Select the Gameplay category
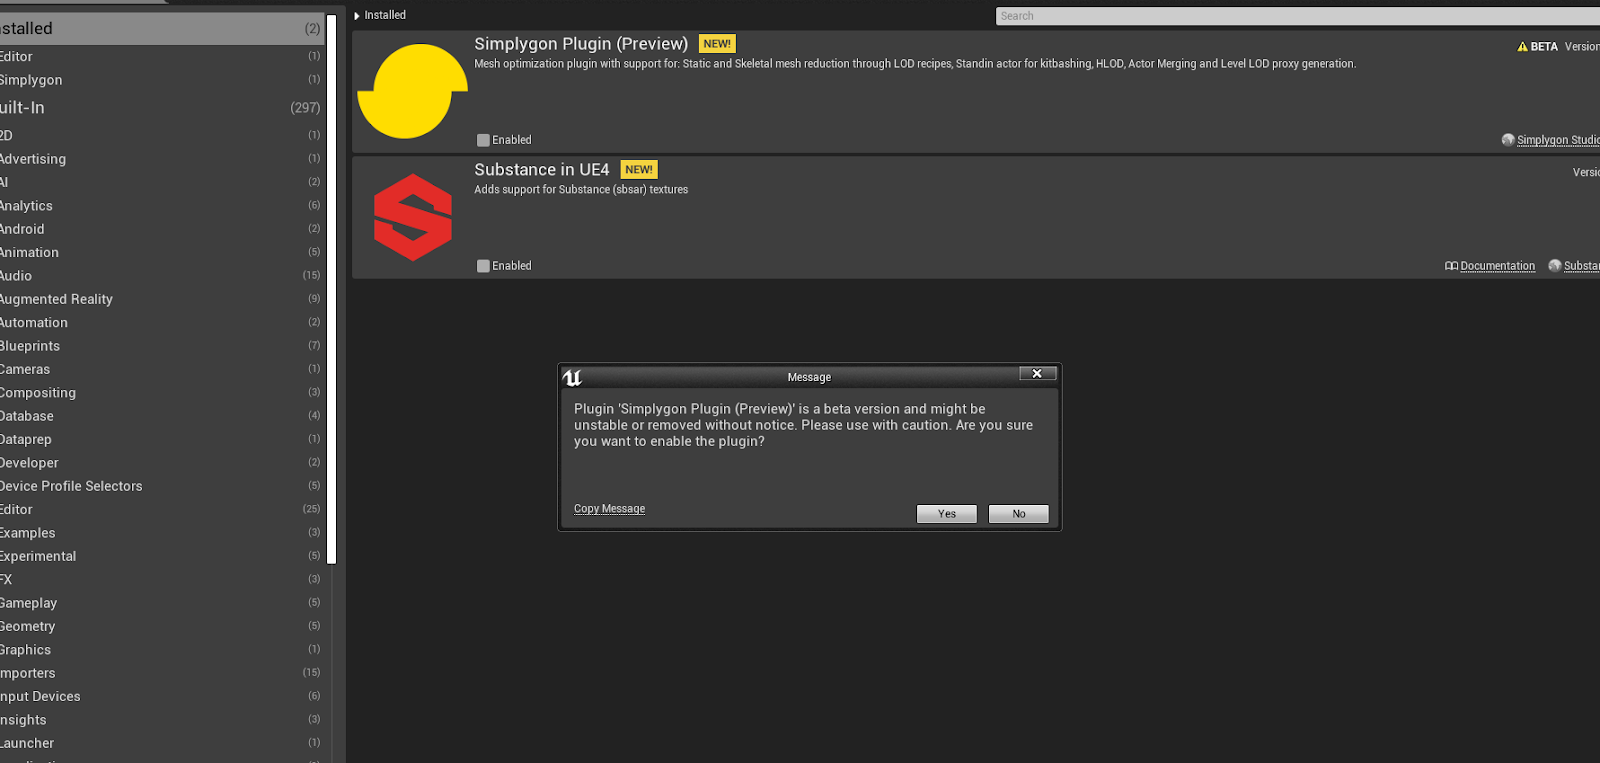This screenshot has width=1600, height=763. click(x=162, y=603)
